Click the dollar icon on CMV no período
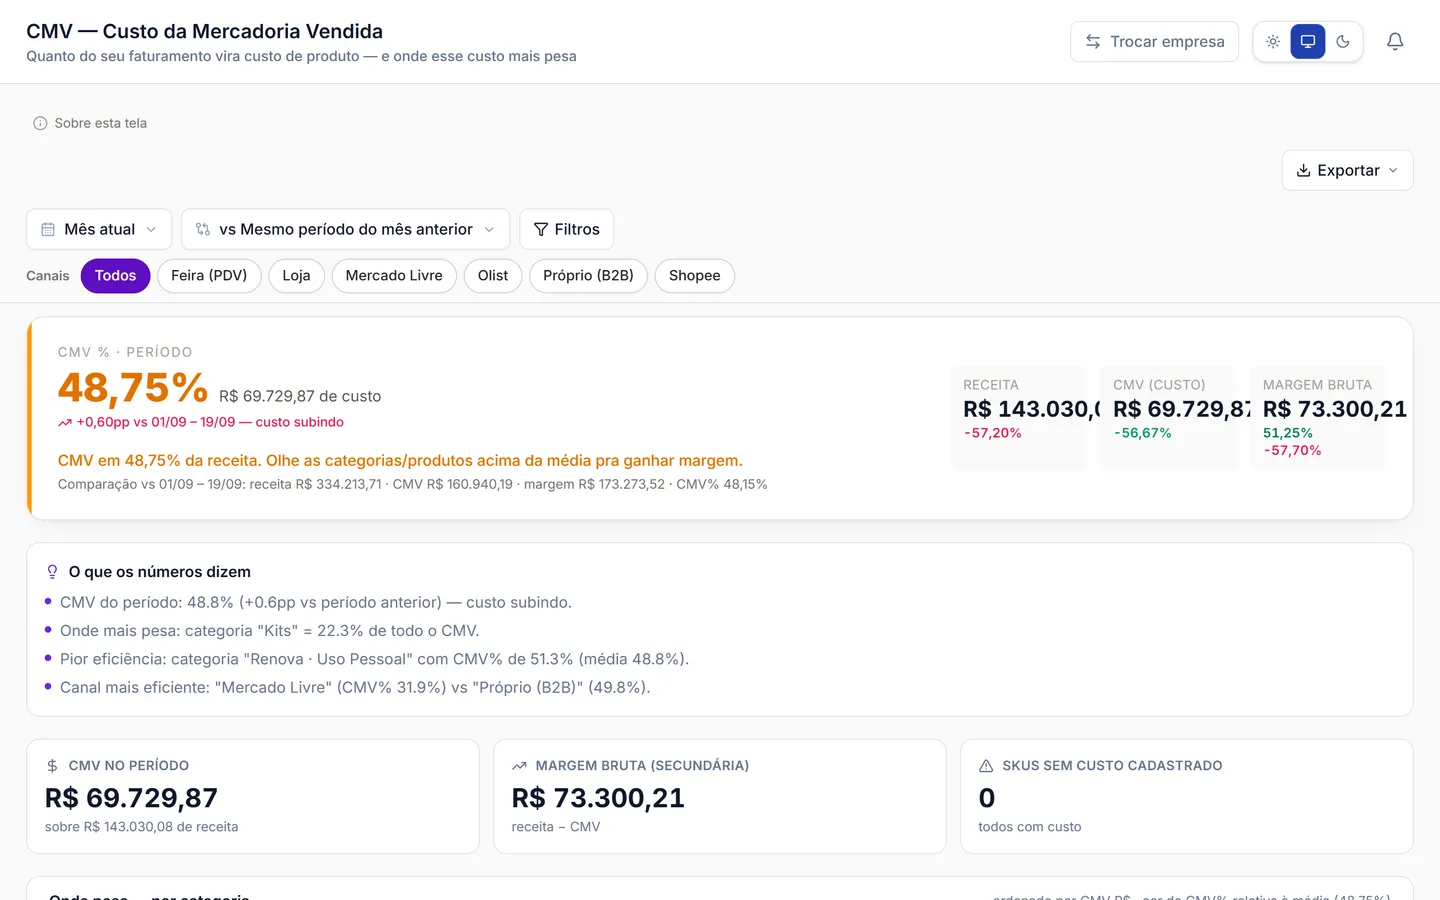The width and height of the screenshot is (1440, 900). click(52, 766)
